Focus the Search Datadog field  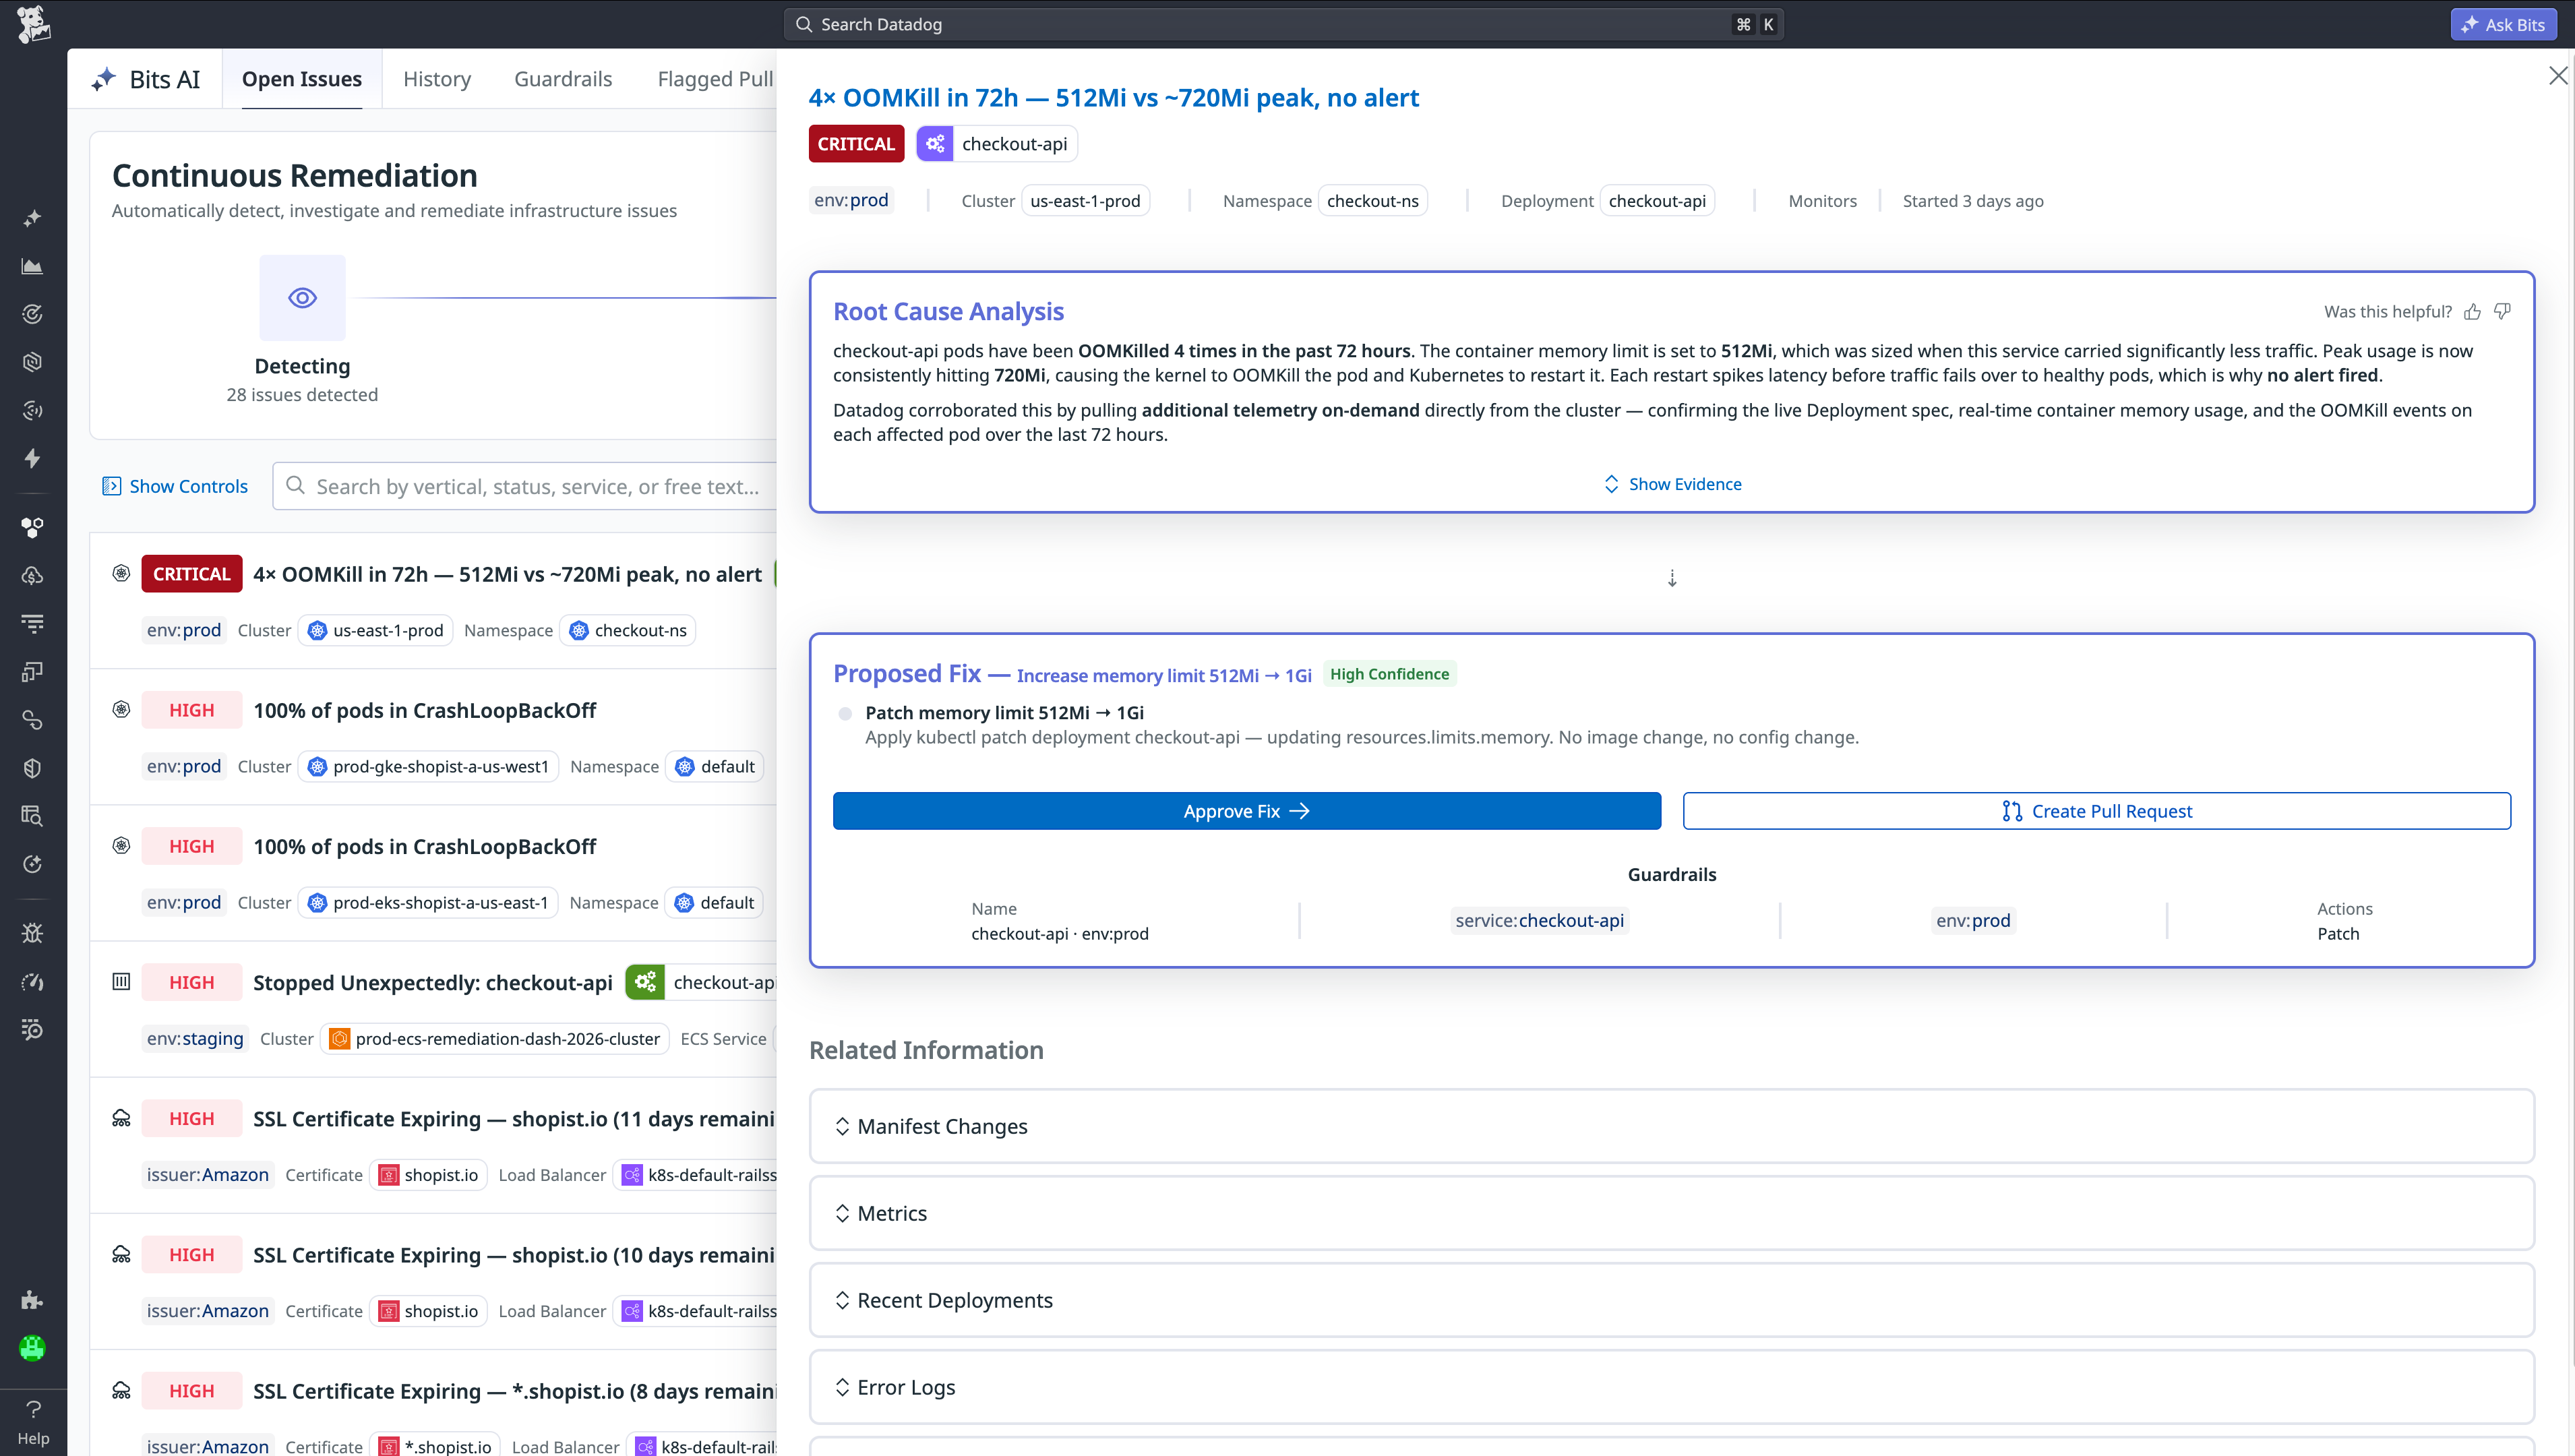(1283, 24)
